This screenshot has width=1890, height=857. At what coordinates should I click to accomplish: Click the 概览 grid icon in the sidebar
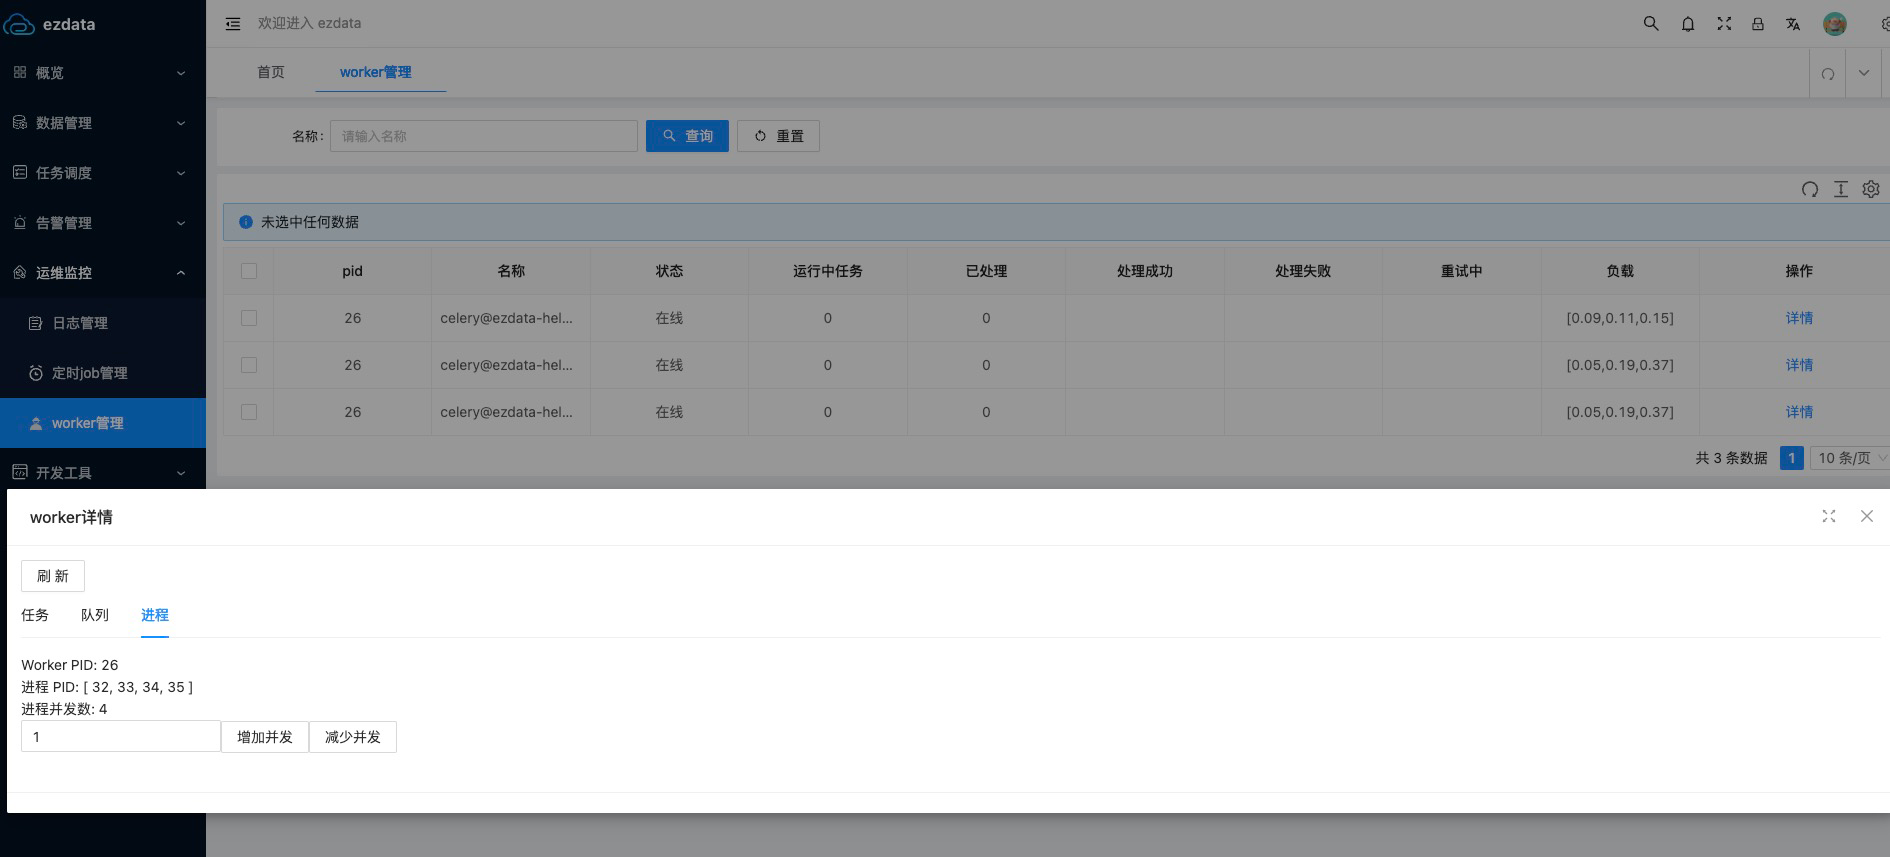click(x=20, y=72)
